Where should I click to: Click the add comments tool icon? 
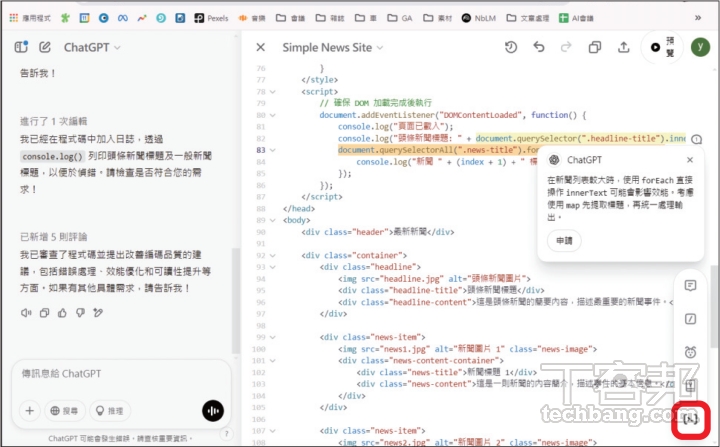[x=690, y=318]
